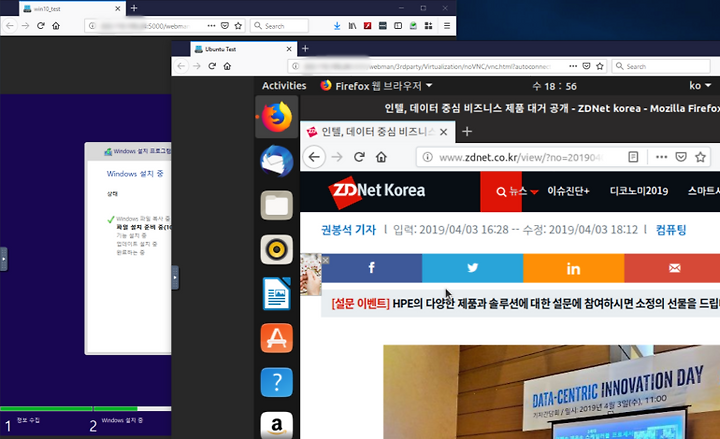Viewport: 720px width, 439px height.
Task: Bookmark the Ubuntu Test noVNC page
Action: click(600, 66)
